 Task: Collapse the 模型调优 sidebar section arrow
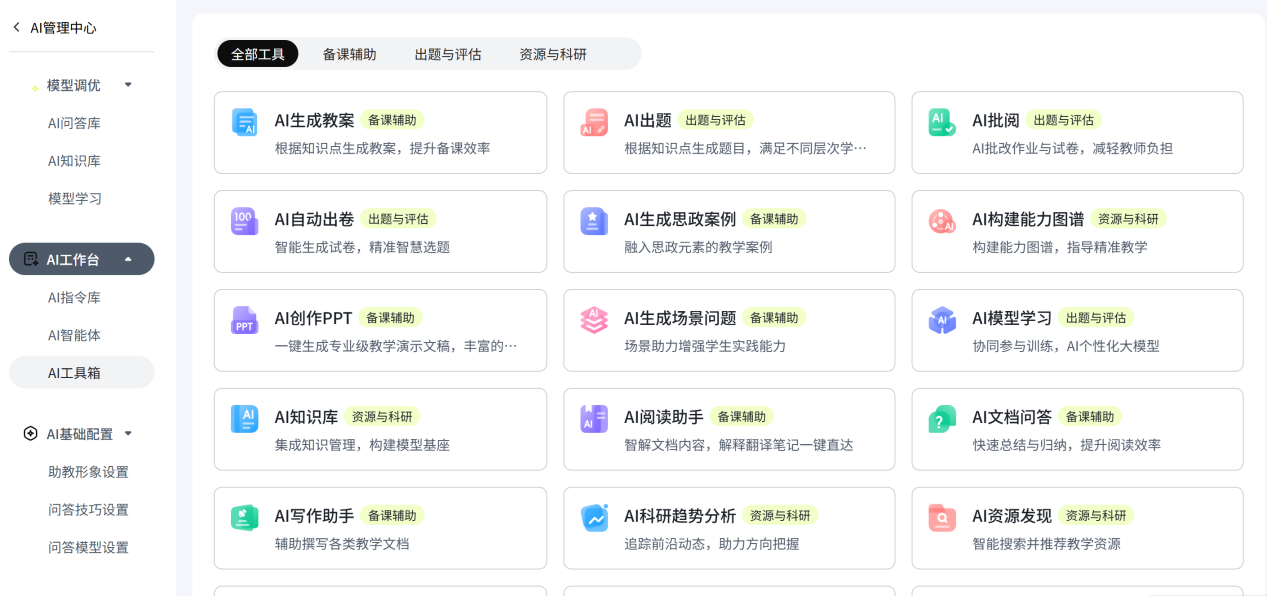(x=128, y=85)
